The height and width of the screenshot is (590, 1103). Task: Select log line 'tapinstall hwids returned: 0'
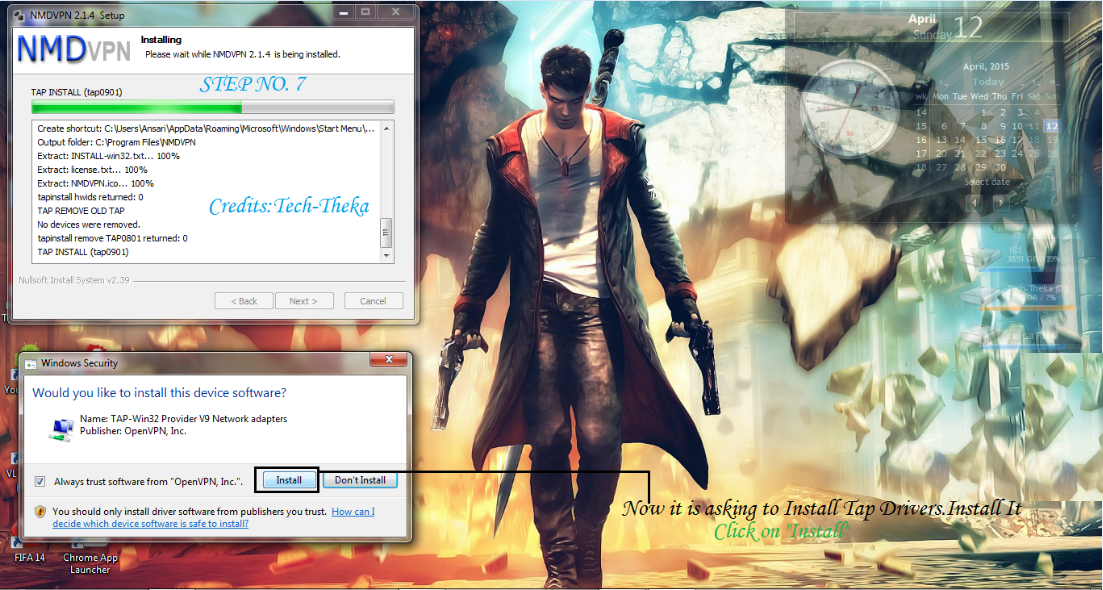(90, 197)
